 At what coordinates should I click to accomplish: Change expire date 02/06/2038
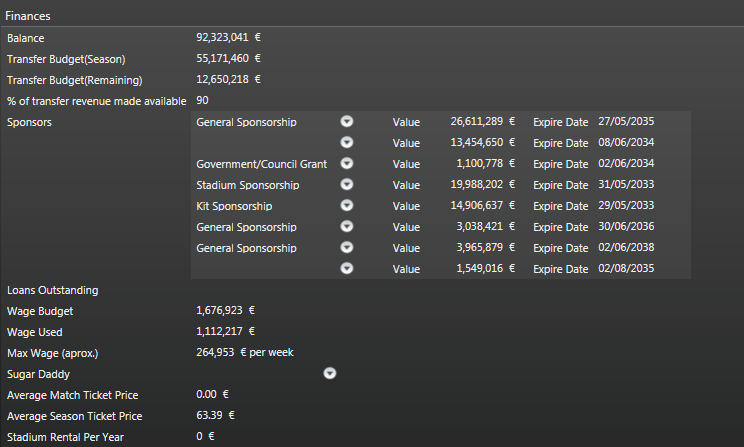[626, 247]
